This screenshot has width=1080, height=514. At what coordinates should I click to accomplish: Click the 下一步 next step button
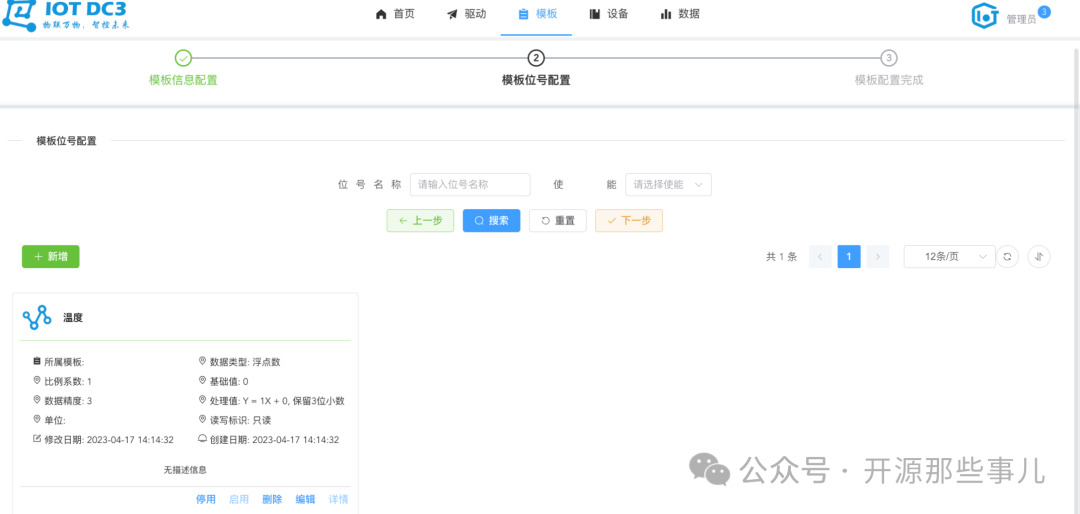629,220
